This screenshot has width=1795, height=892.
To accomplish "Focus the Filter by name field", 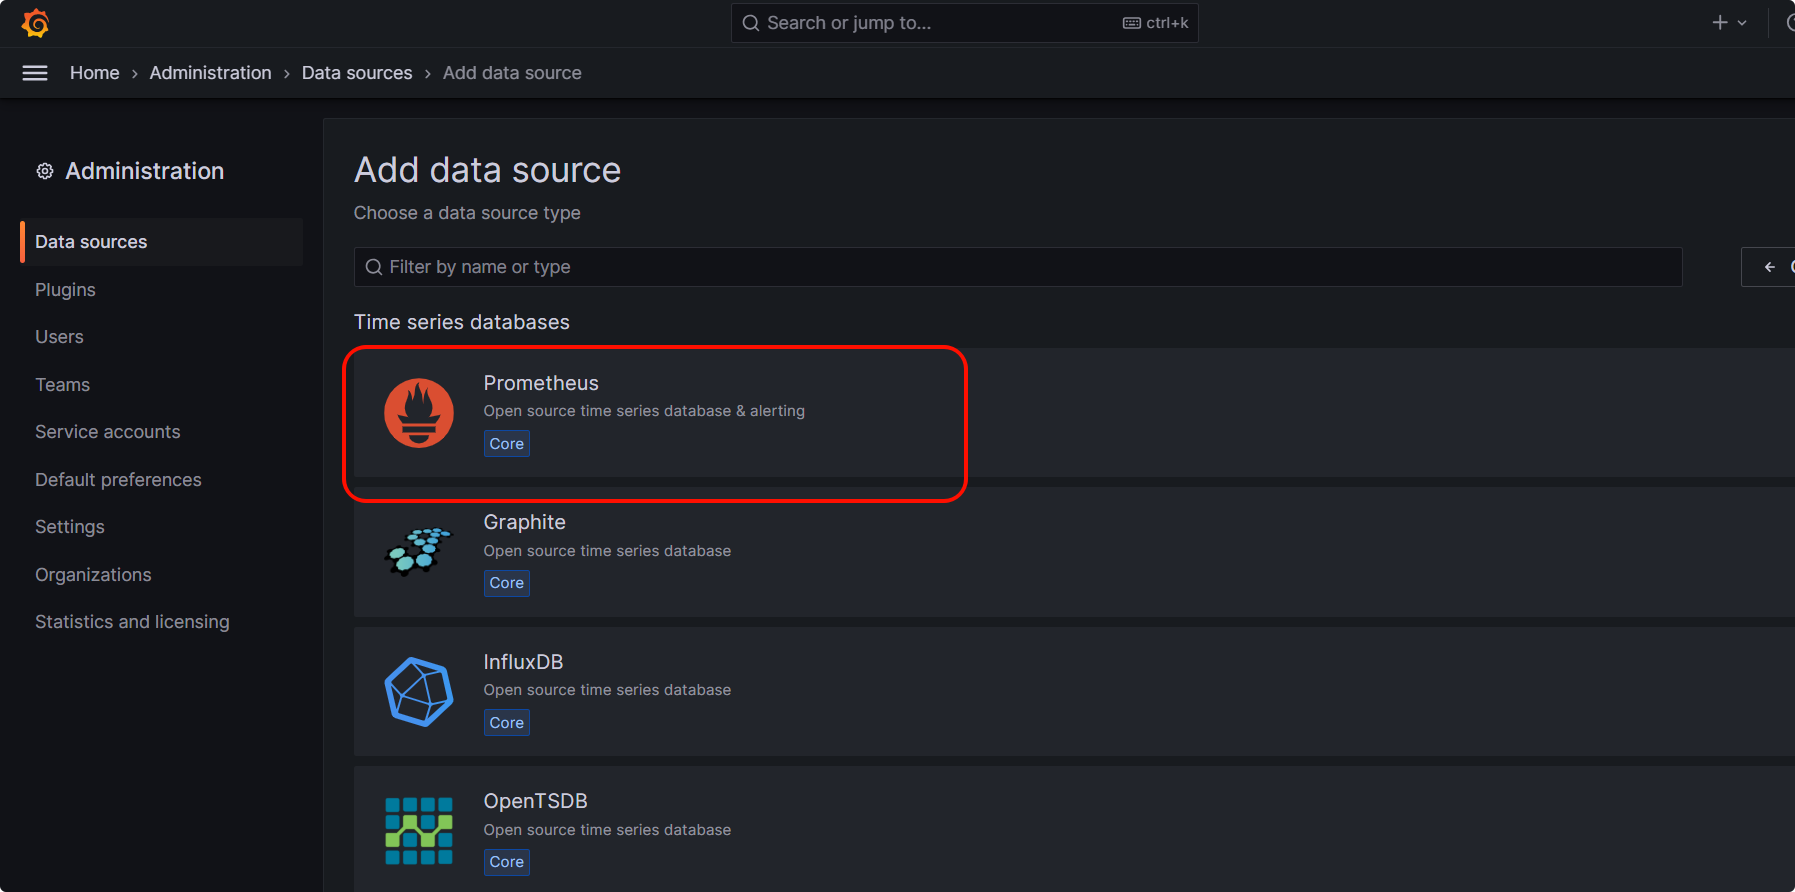I will (1018, 267).
